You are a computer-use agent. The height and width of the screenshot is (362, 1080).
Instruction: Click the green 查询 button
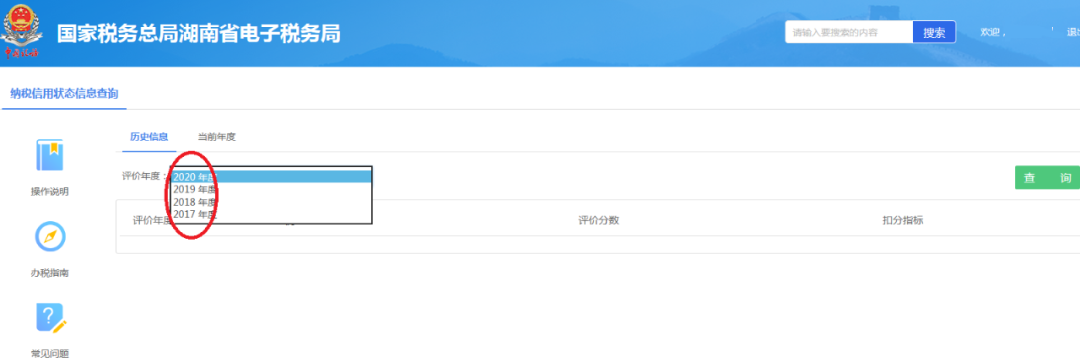pos(1048,178)
